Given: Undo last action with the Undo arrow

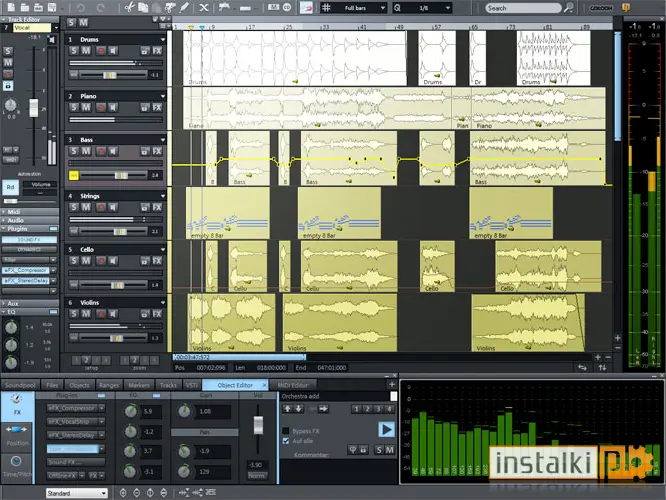Looking at the screenshot, I should point(81,8).
